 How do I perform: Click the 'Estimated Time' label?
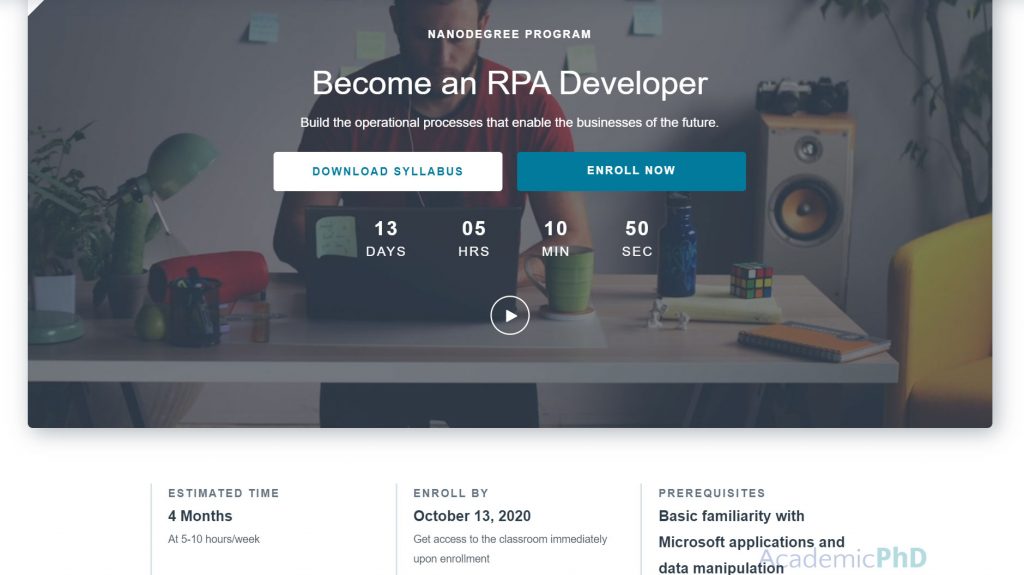coord(223,493)
